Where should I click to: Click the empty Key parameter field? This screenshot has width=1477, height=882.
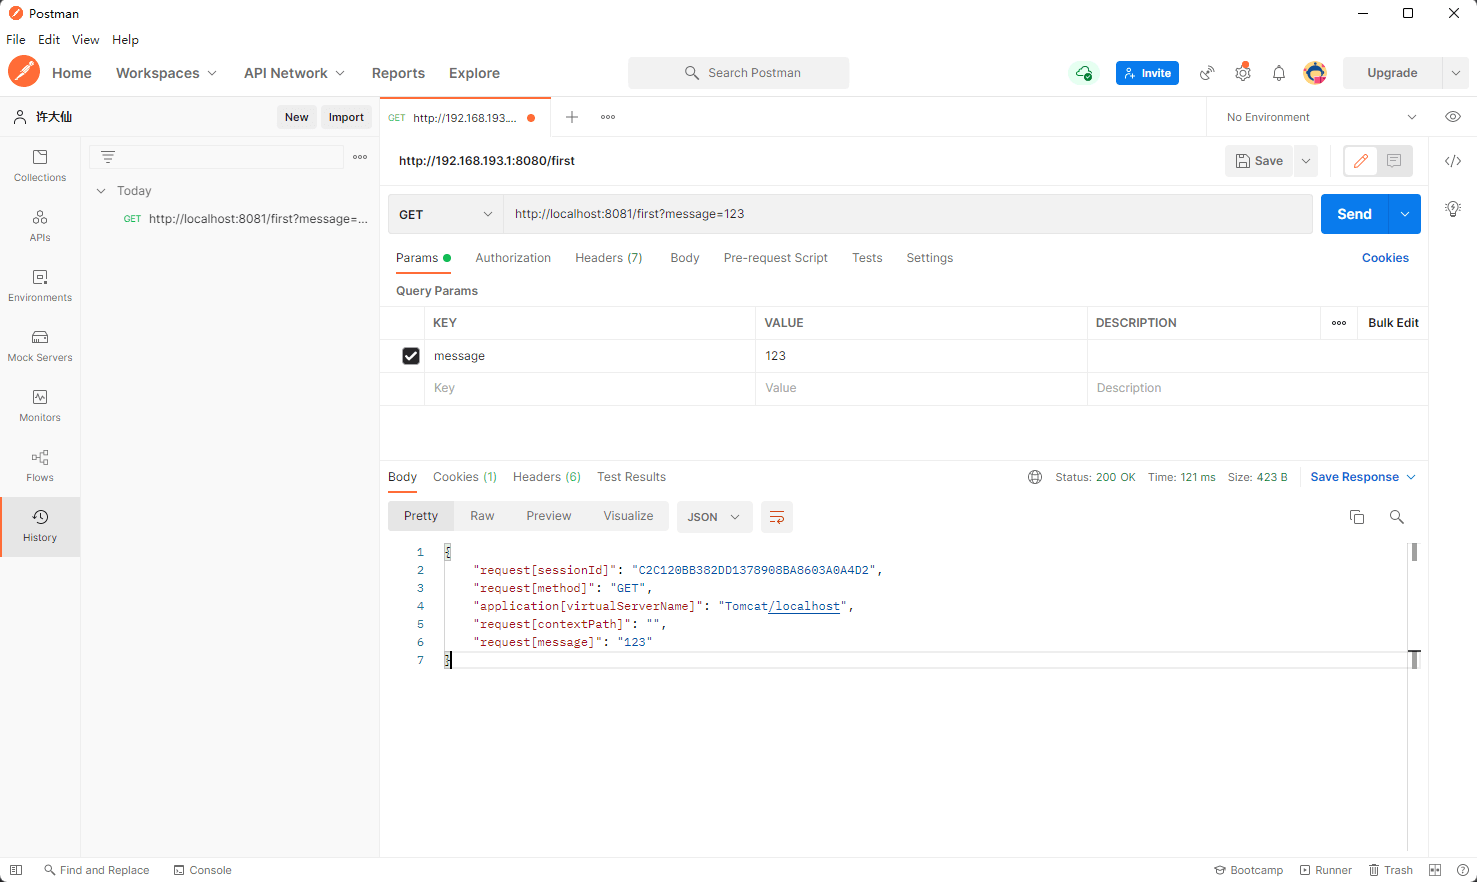point(590,388)
